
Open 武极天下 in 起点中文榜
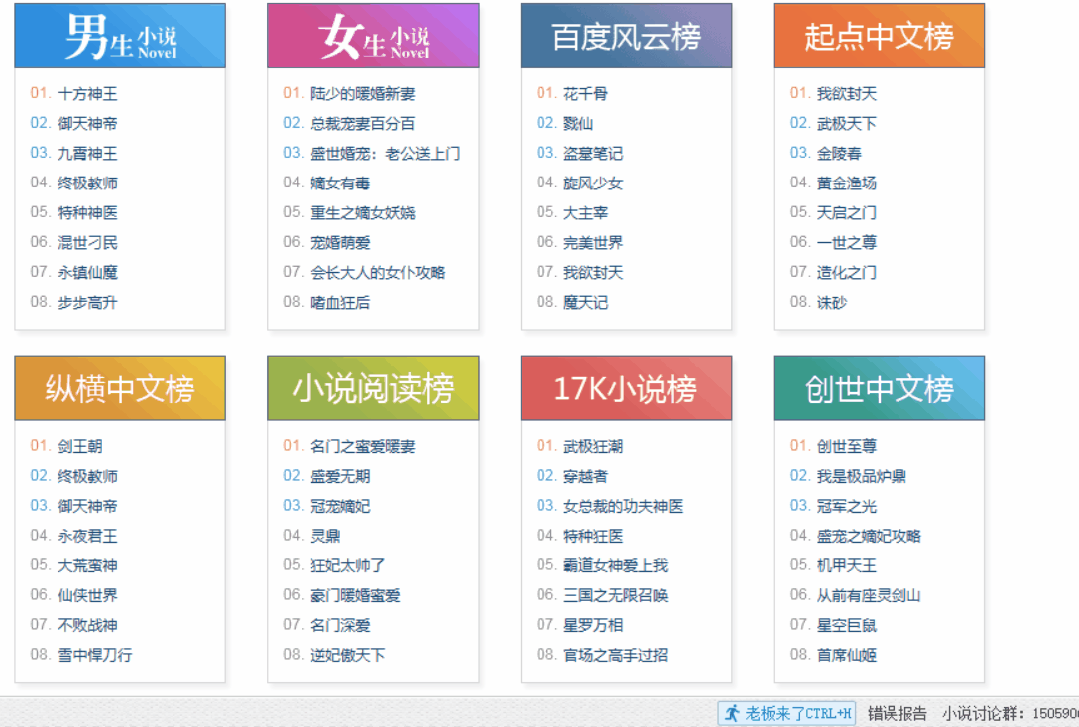pos(846,123)
